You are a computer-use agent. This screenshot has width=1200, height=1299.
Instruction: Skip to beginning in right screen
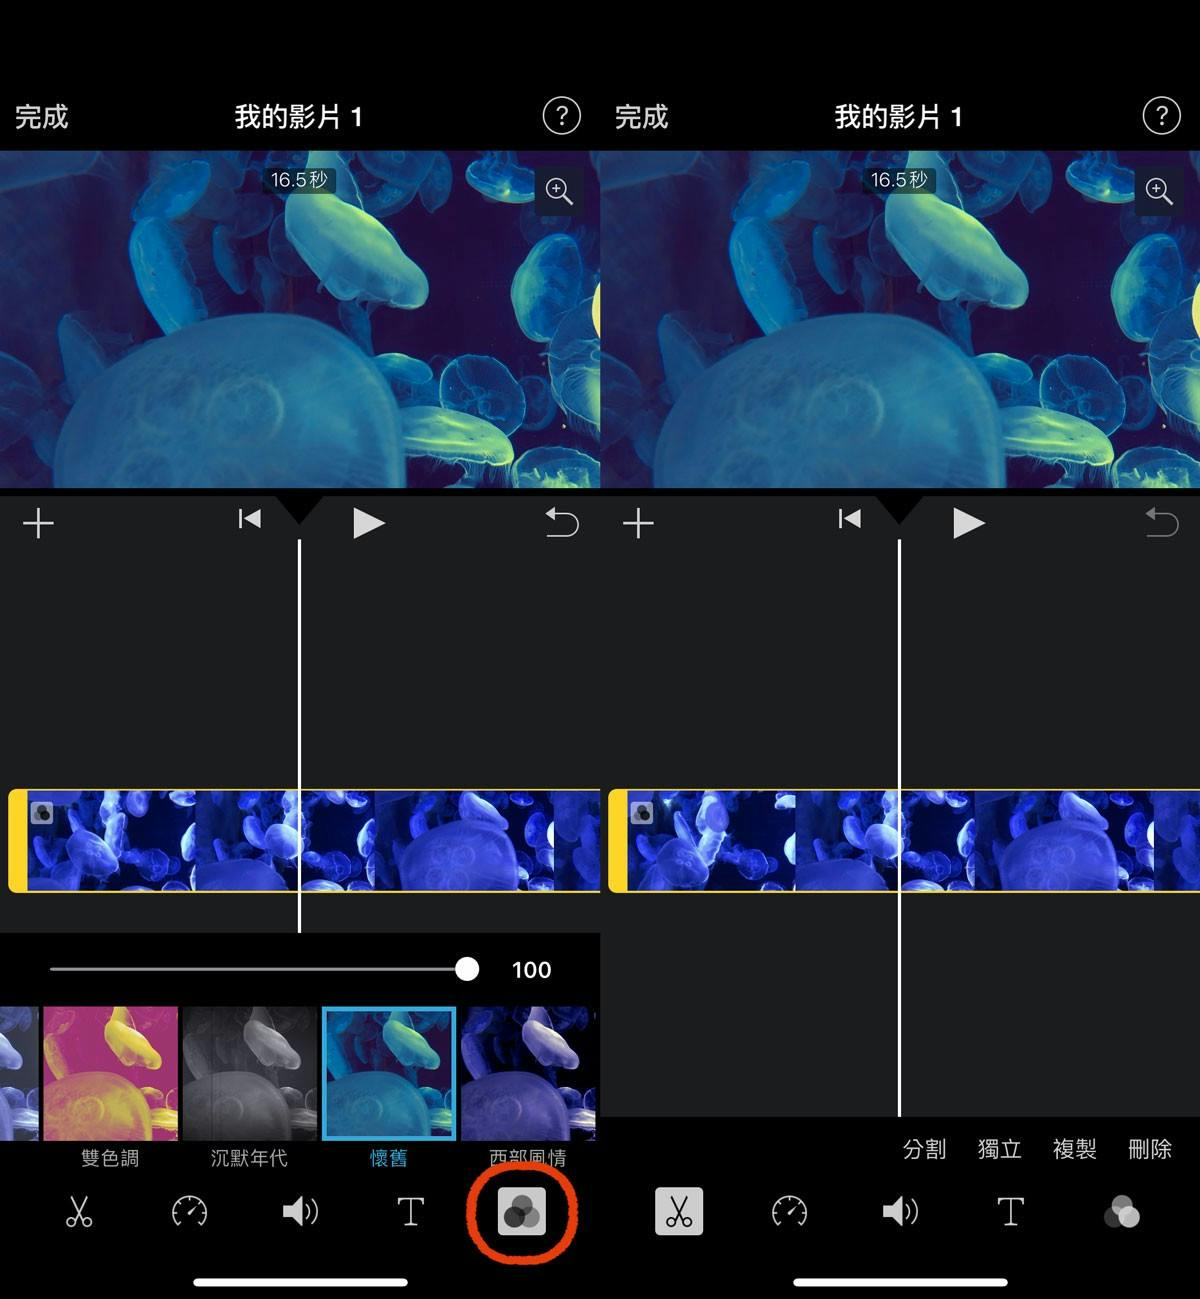click(849, 519)
